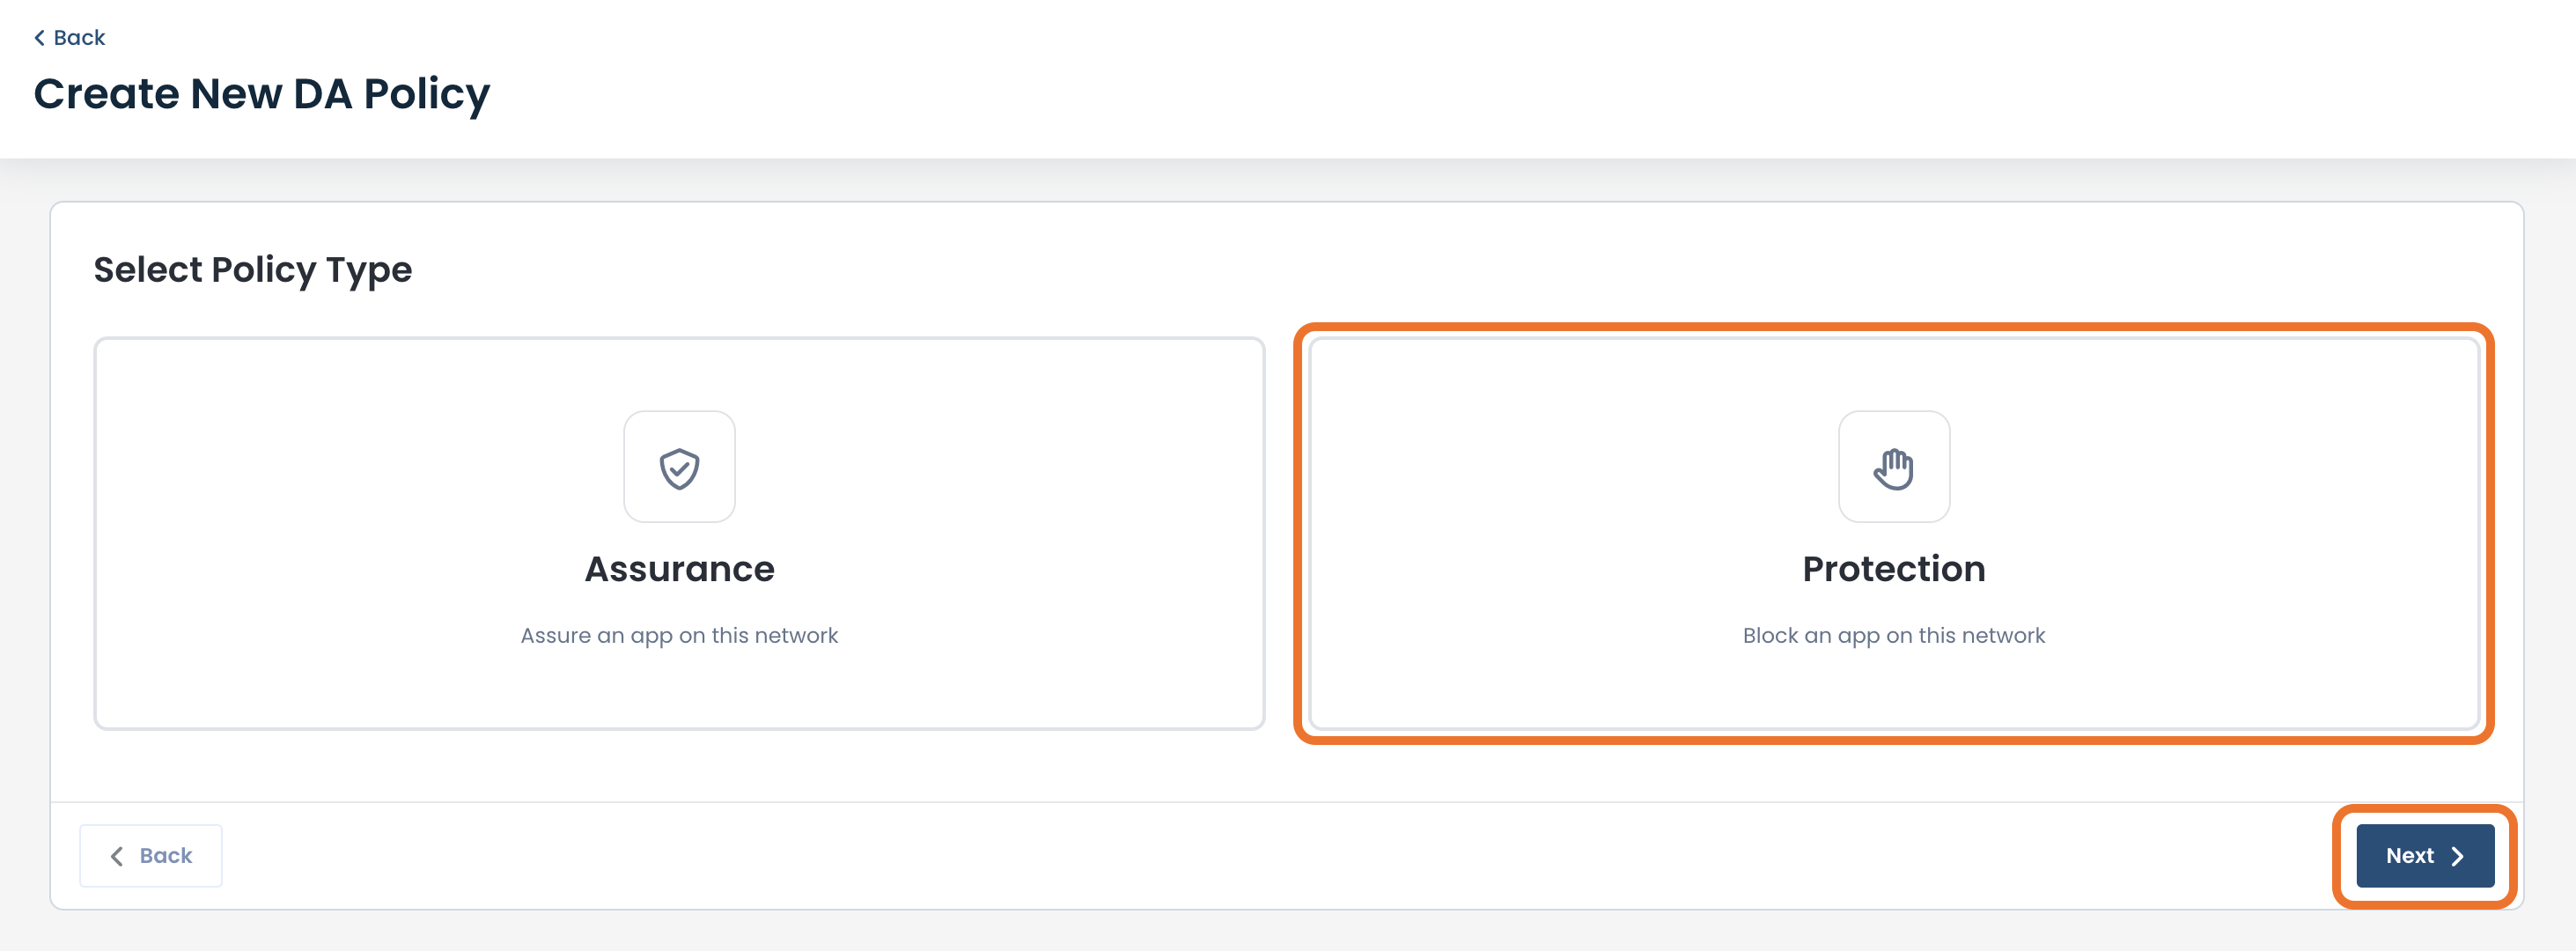
Task: Click the 'Select Policy Type' heading
Action: (253, 270)
